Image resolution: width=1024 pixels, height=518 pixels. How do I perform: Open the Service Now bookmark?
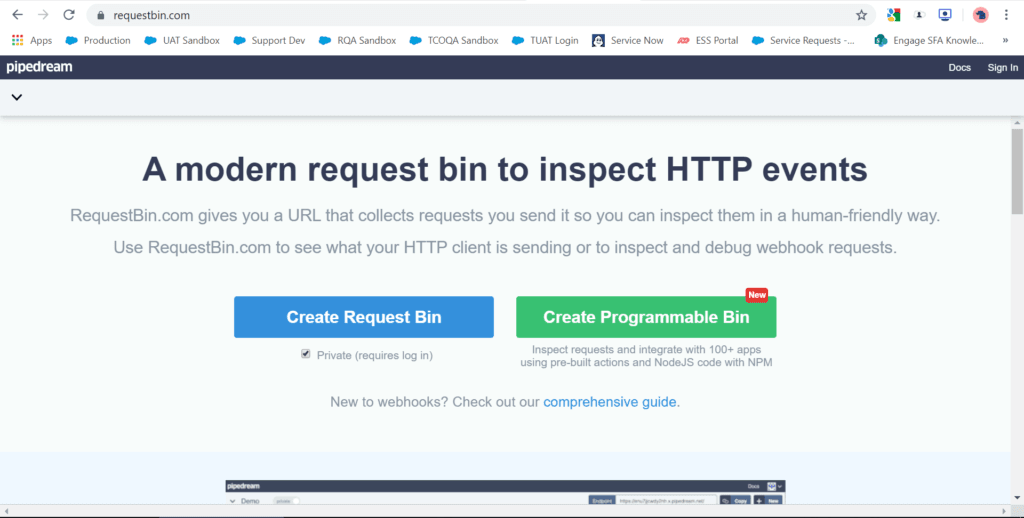click(x=628, y=40)
